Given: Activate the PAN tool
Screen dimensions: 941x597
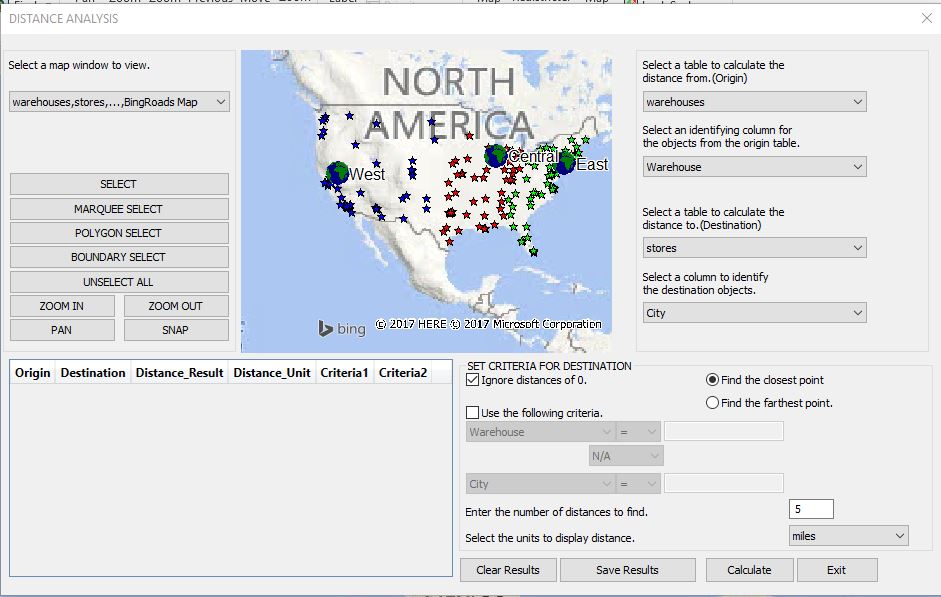Looking at the screenshot, I should 62,329.
